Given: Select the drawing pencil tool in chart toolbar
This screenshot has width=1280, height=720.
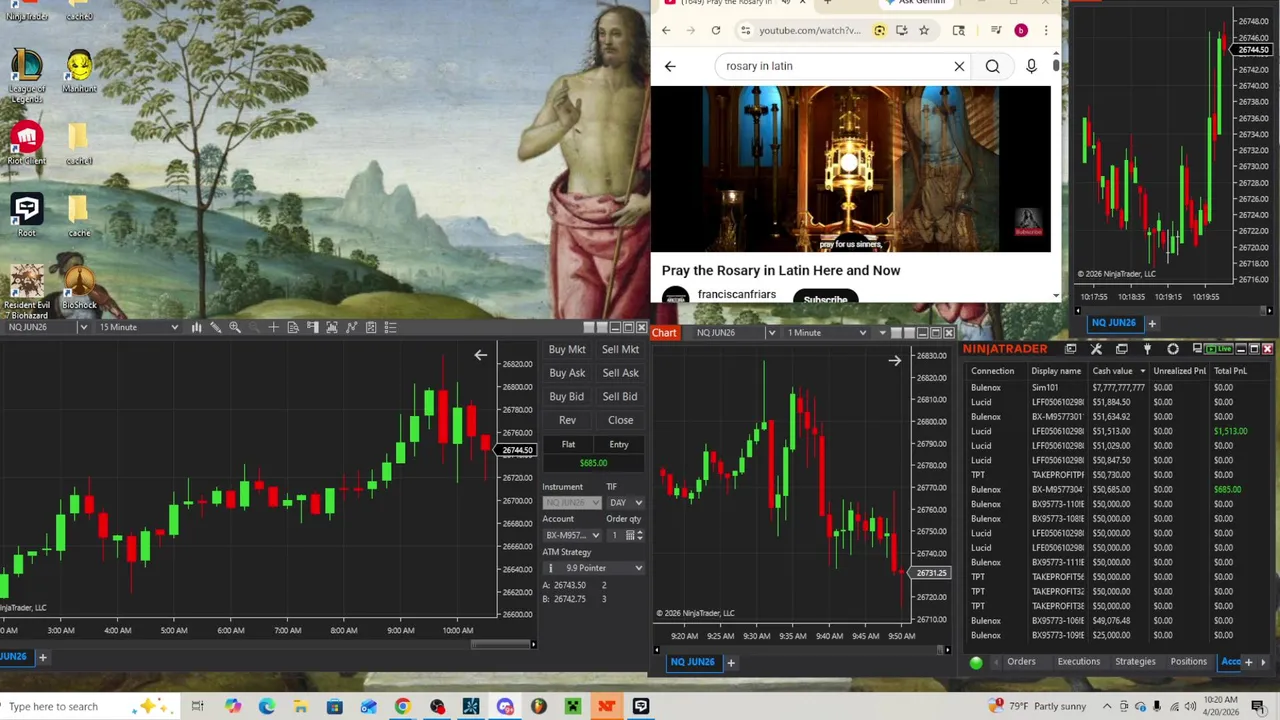Looking at the screenshot, I should (x=215, y=327).
